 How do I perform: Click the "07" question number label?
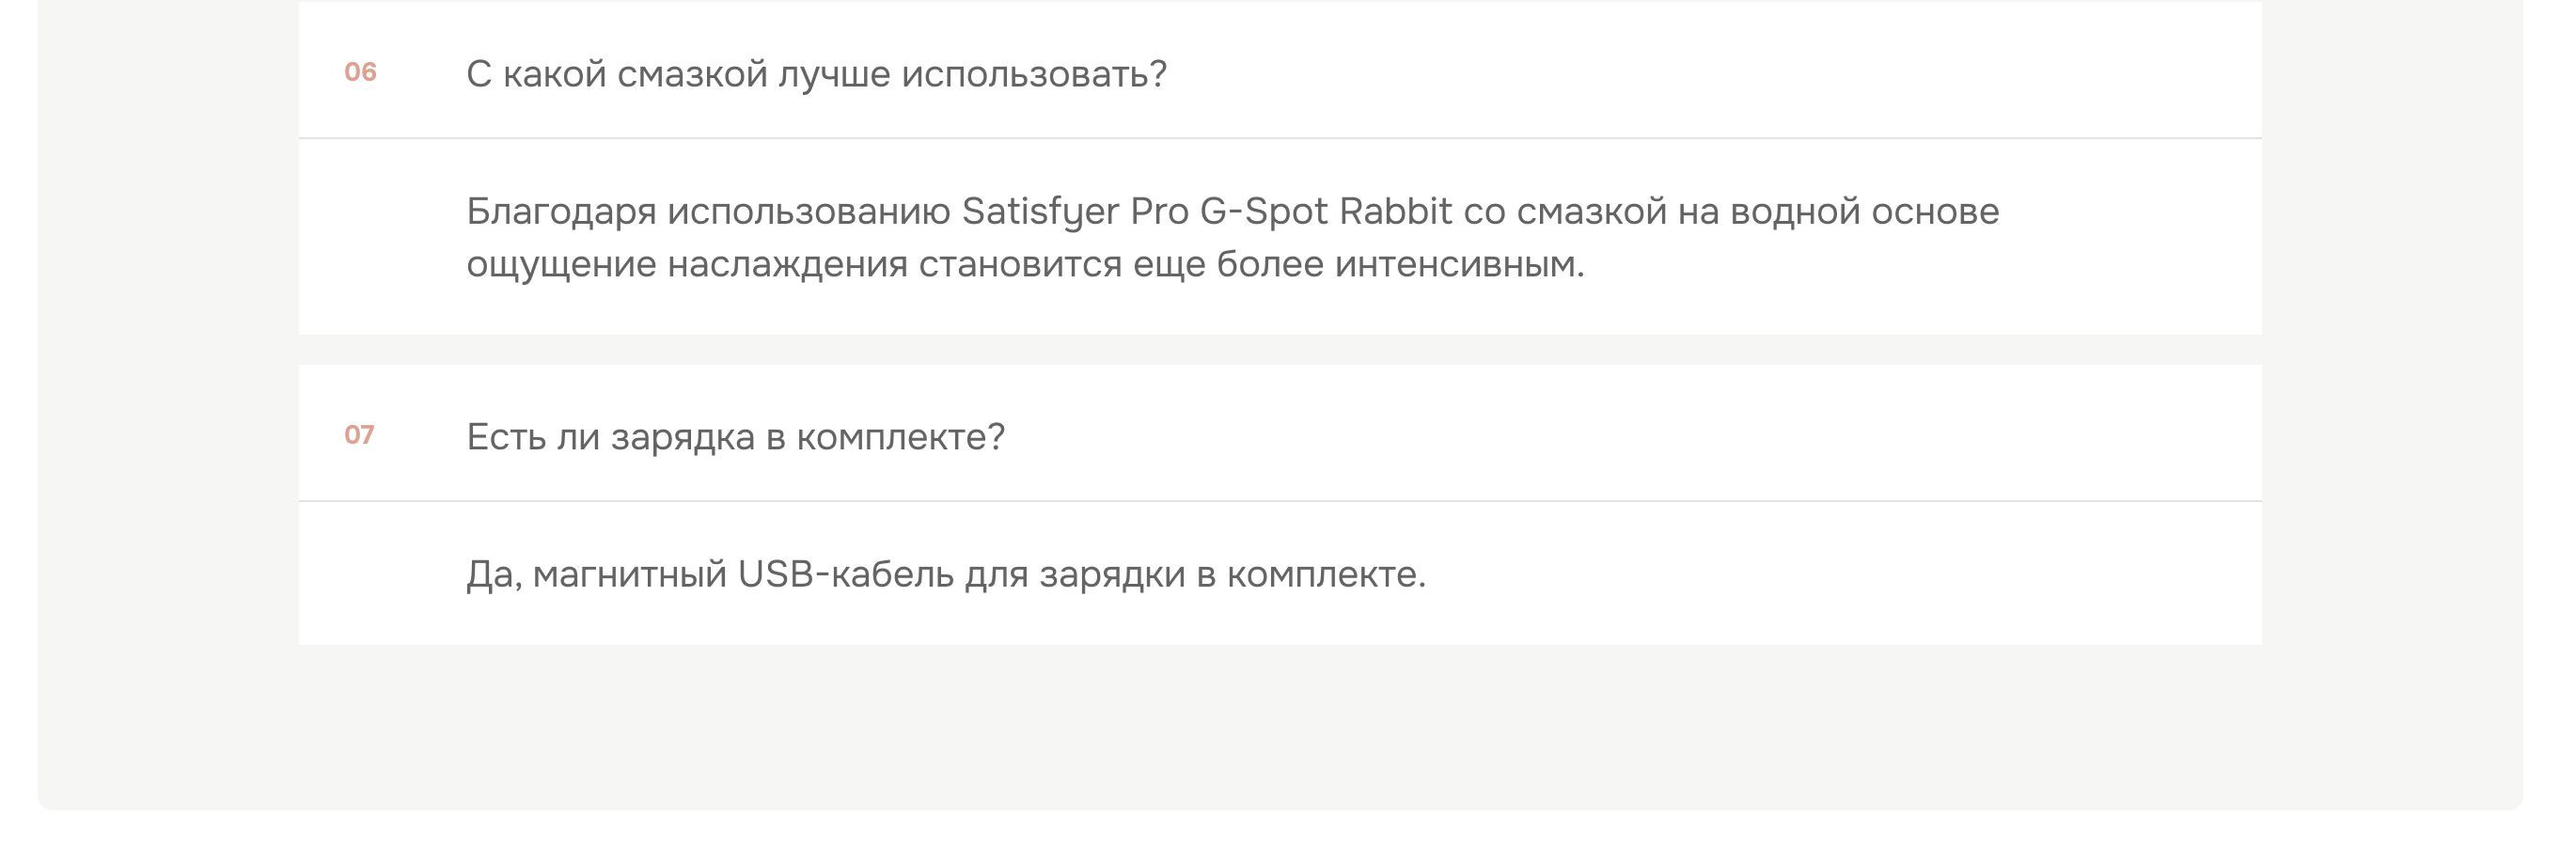click(x=359, y=435)
